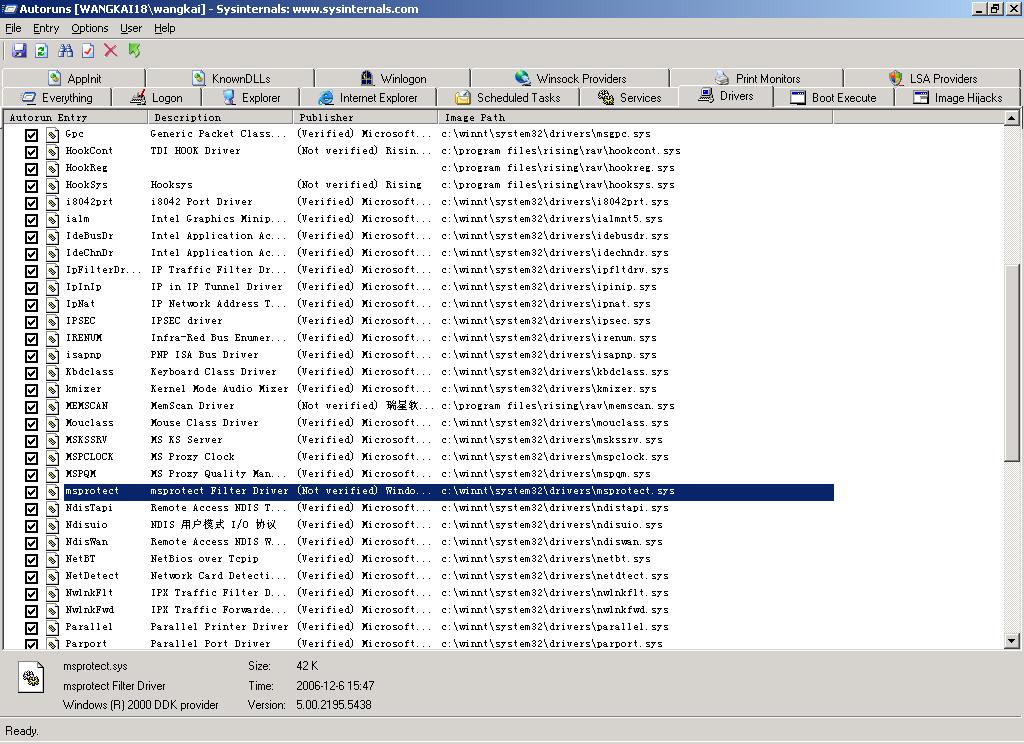
Task: Select the Mouclass entry name
Action: pos(89,423)
